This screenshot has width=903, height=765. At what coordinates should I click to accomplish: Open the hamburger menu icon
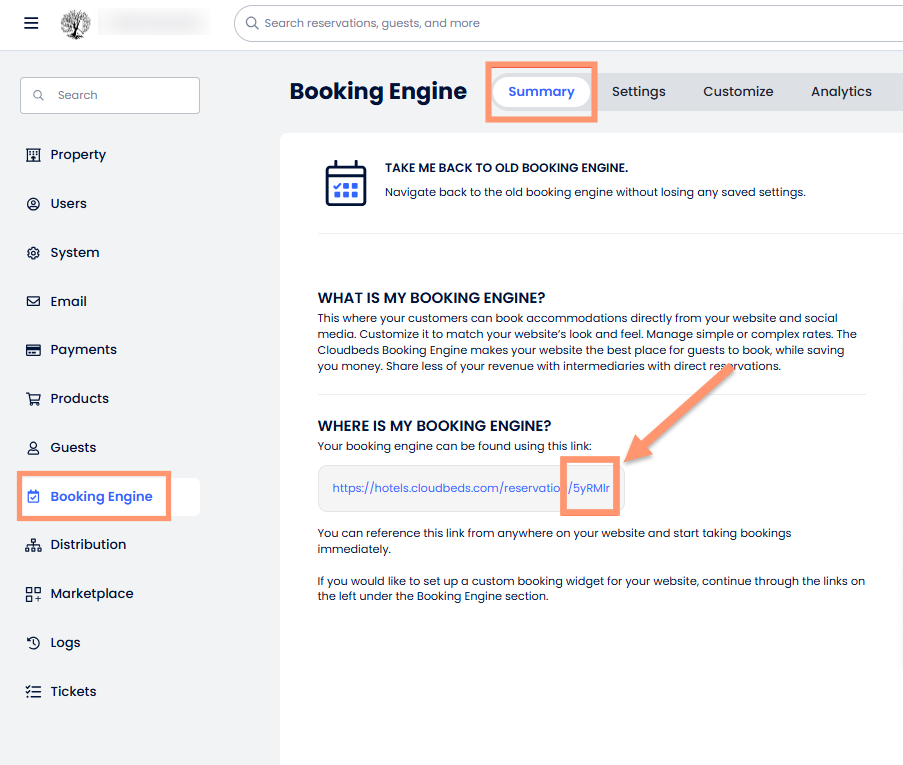tap(31, 23)
